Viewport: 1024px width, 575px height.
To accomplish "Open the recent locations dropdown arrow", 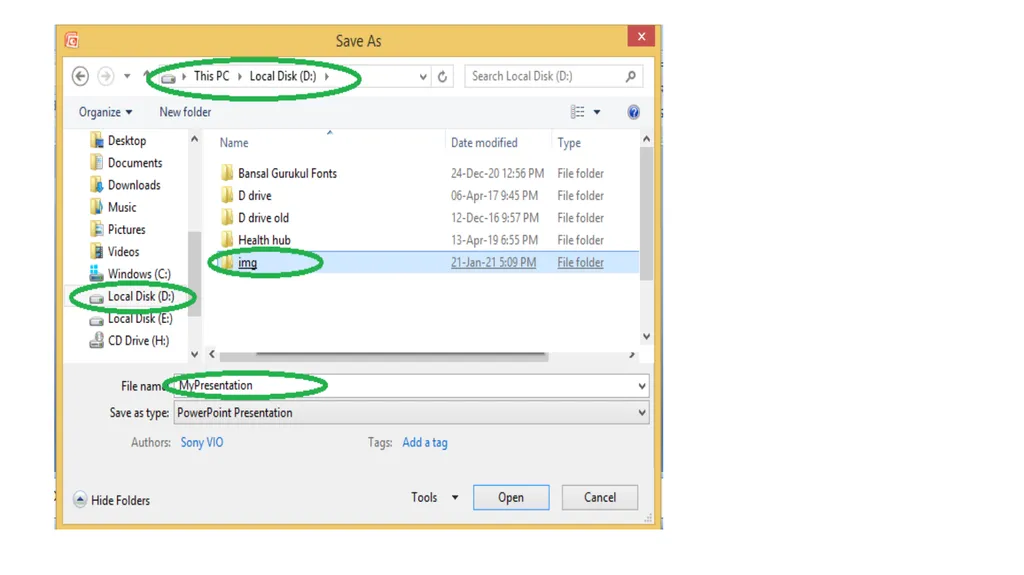I will [127, 76].
